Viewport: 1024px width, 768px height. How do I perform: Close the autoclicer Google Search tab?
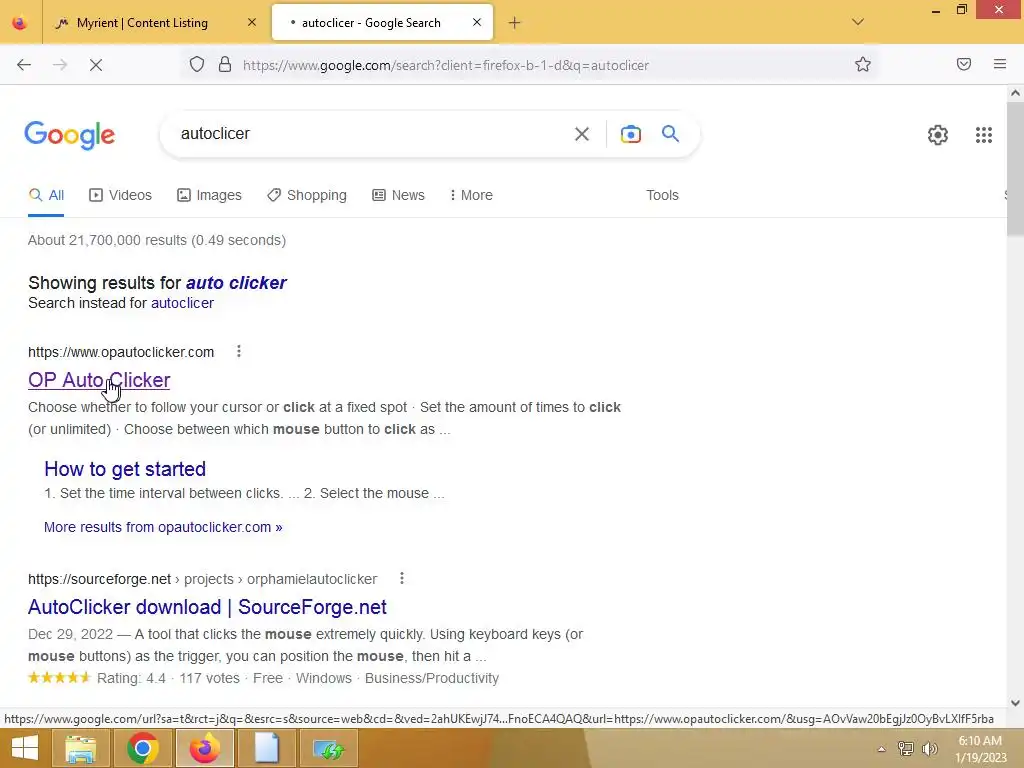[477, 22]
